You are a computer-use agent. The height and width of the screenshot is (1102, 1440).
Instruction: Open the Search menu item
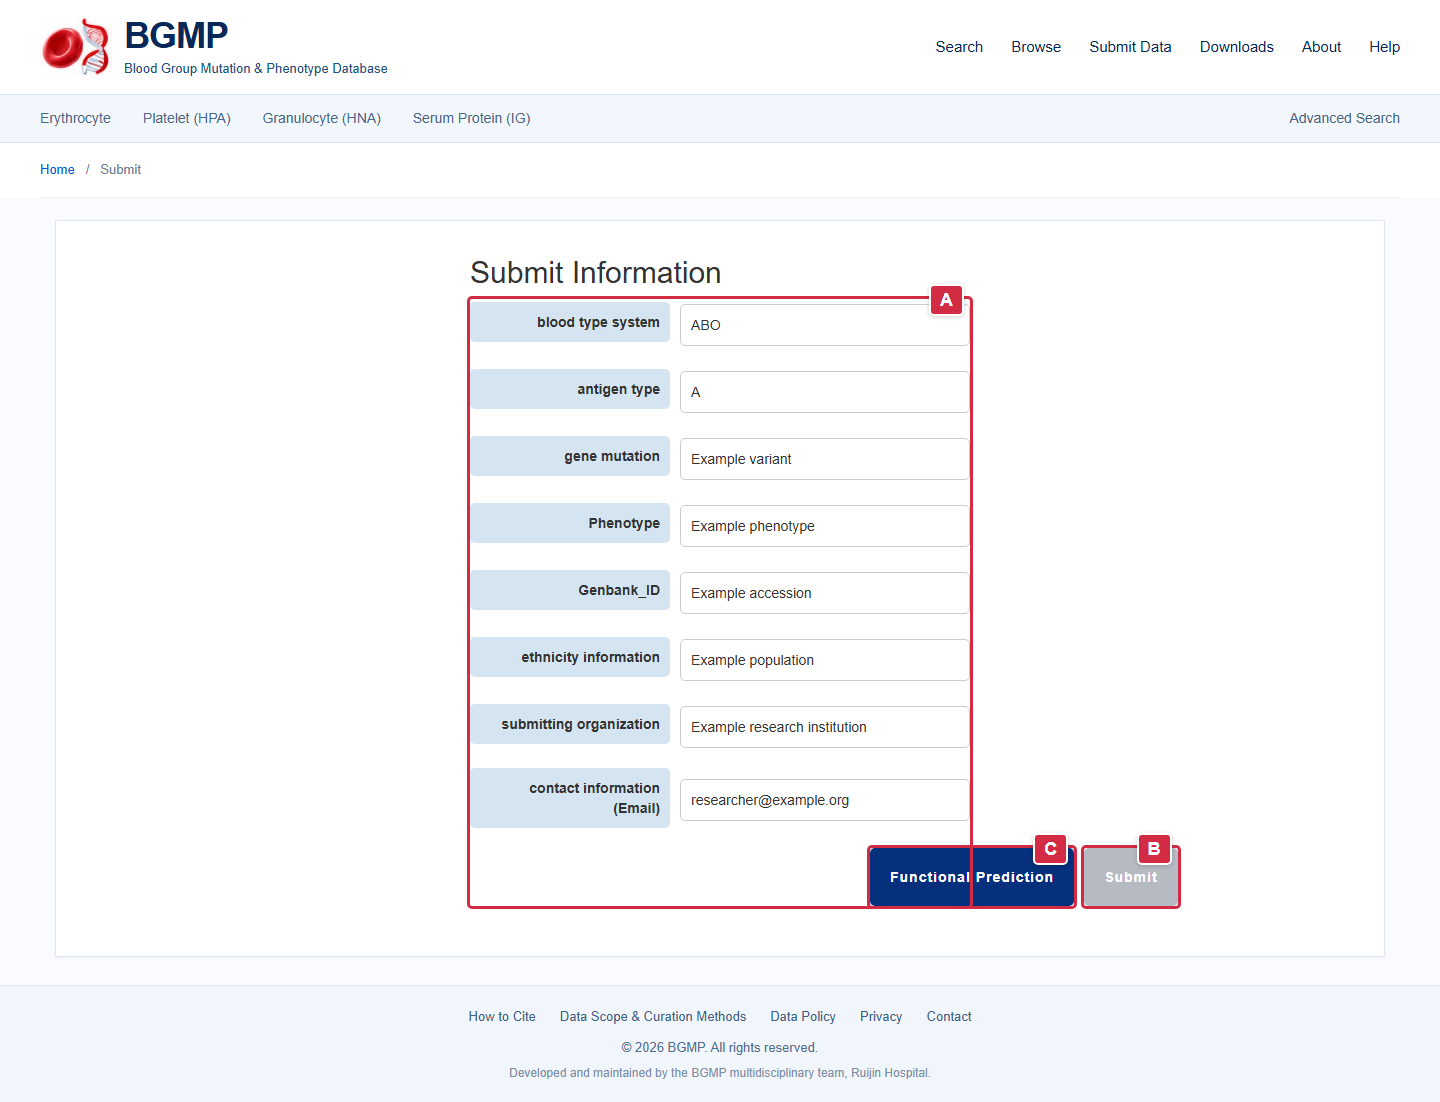(x=959, y=47)
